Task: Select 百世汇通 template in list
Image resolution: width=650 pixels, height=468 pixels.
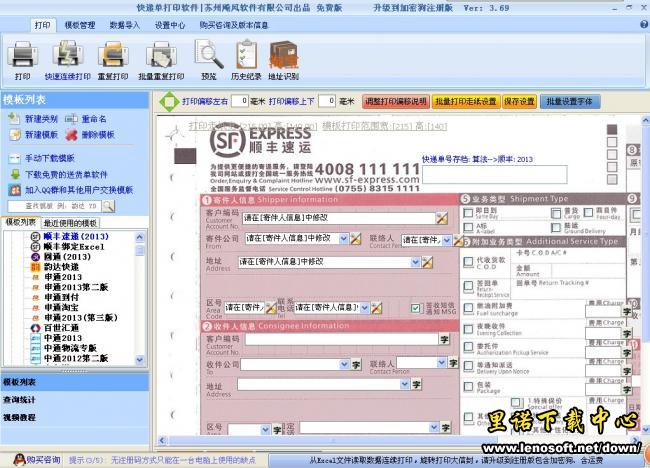Action: (x=61, y=328)
